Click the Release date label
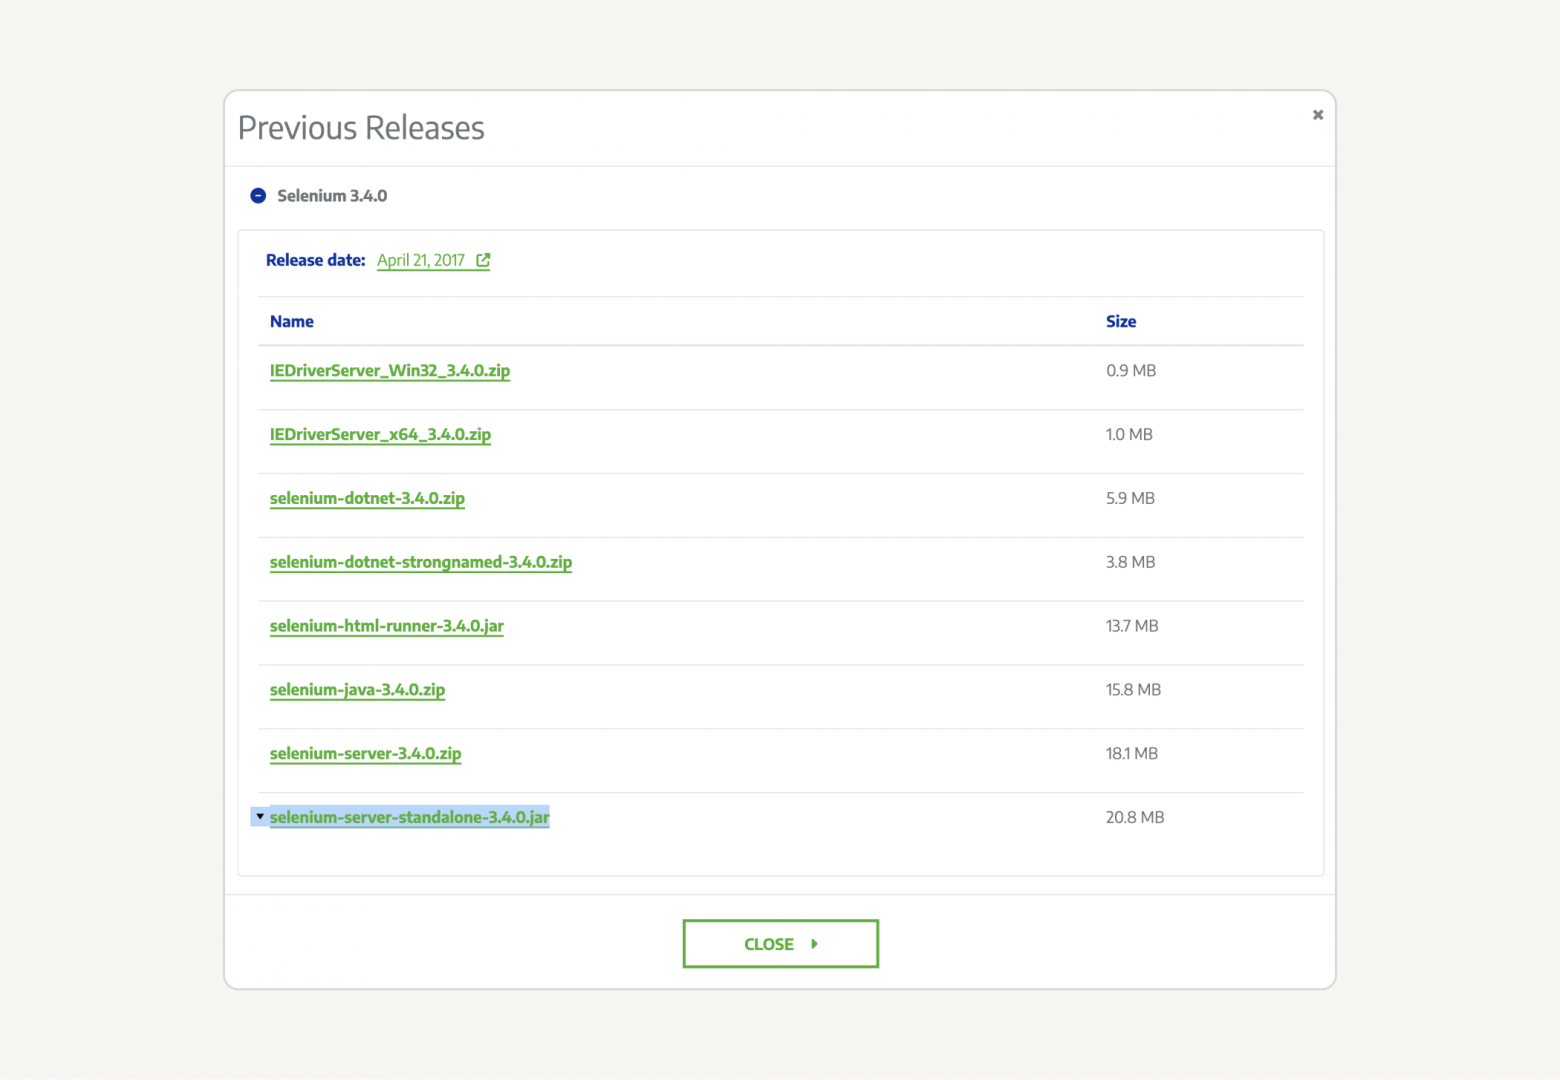This screenshot has height=1080, width=1560. [x=316, y=260]
